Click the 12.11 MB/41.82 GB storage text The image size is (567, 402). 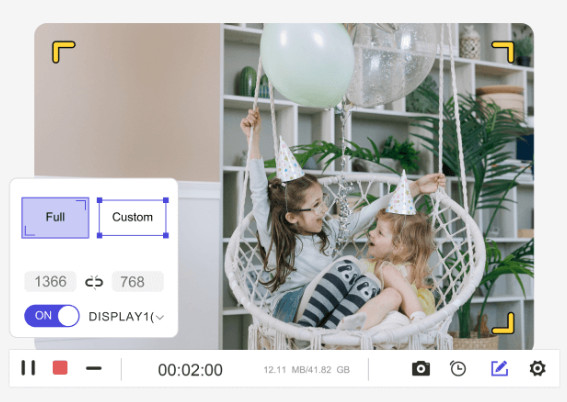[x=307, y=370]
